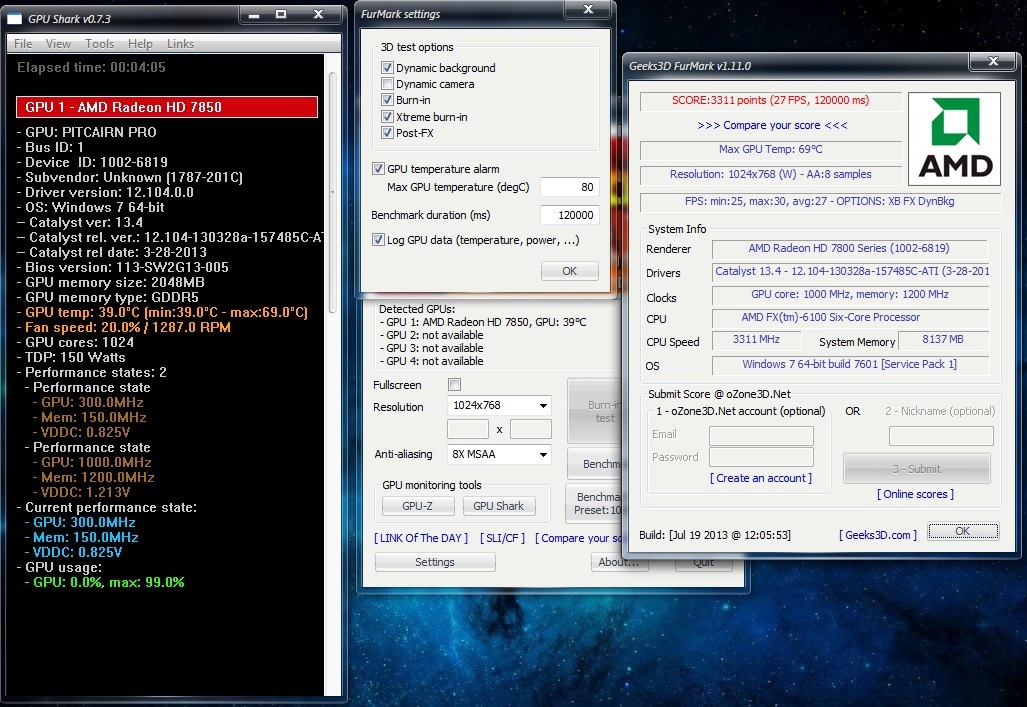This screenshot has height=707, width=1027.
Task: Click the 3 - Submit button
Action: pyautogui.click(x=916, y=468)
